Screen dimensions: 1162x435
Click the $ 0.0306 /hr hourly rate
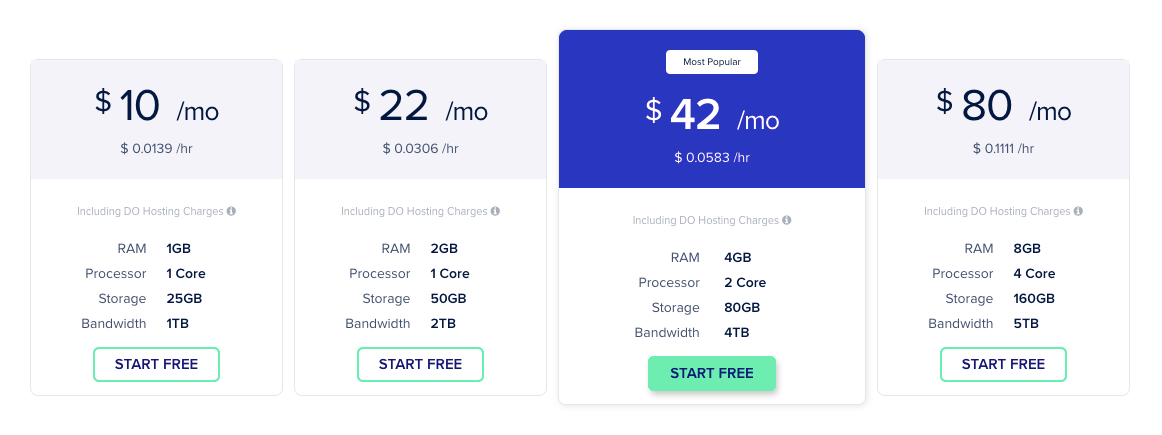pyautogui.click(x=420, y=148)
